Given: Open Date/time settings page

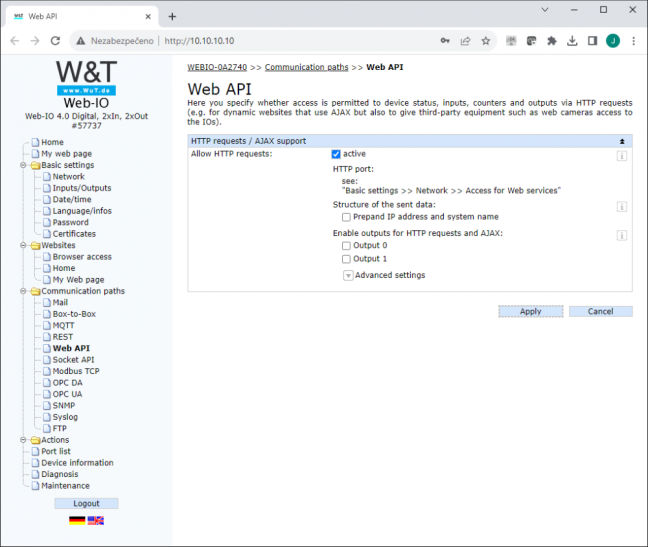Looking at the screenshot, I should click(x=72, y=200).
